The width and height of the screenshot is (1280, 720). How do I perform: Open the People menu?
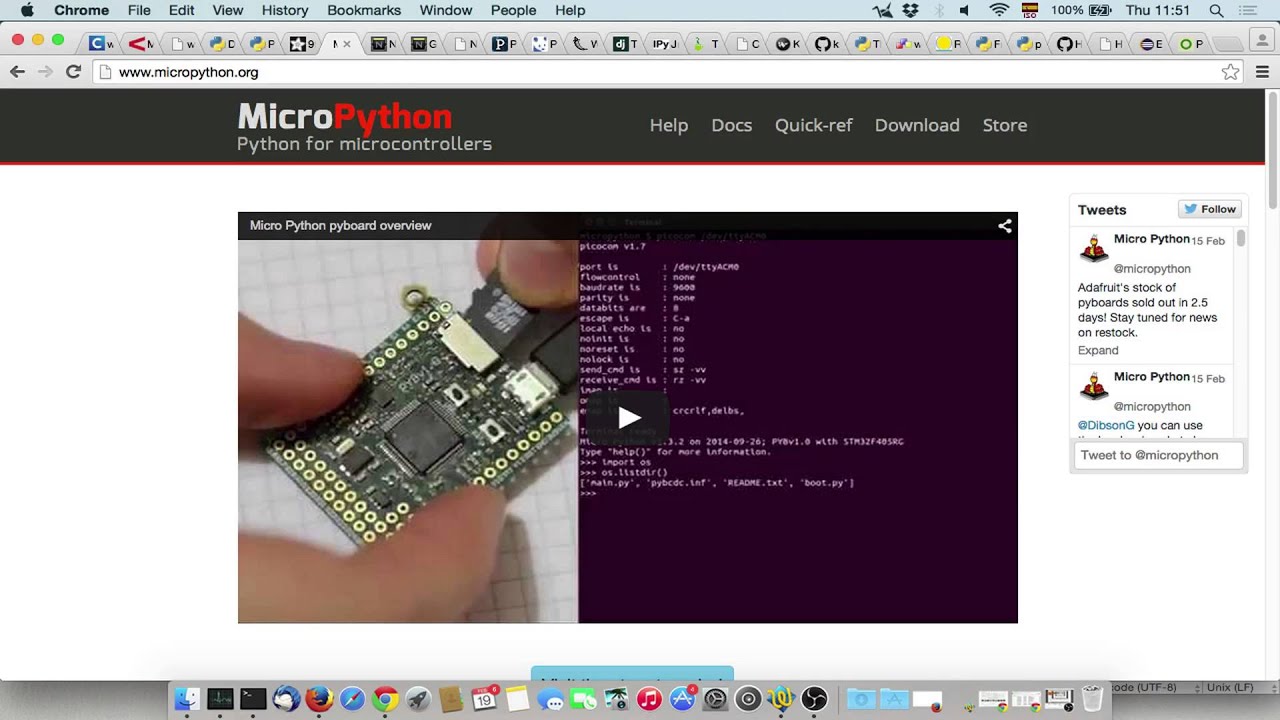(x=514, y=10)
